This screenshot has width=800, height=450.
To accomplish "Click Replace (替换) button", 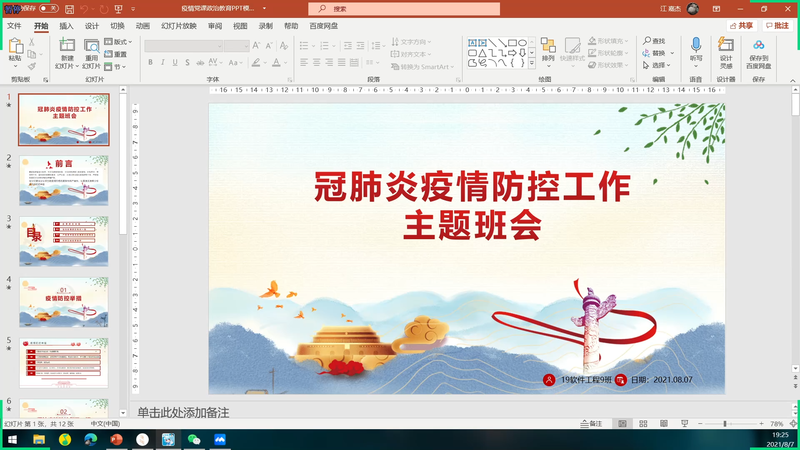I will 654,53.
